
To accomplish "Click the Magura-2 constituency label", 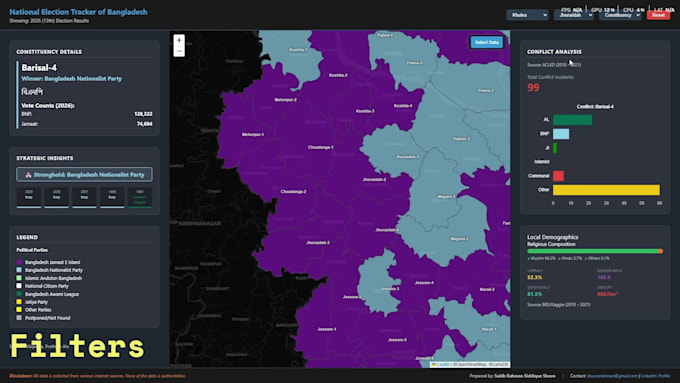I will pos(459,239).
